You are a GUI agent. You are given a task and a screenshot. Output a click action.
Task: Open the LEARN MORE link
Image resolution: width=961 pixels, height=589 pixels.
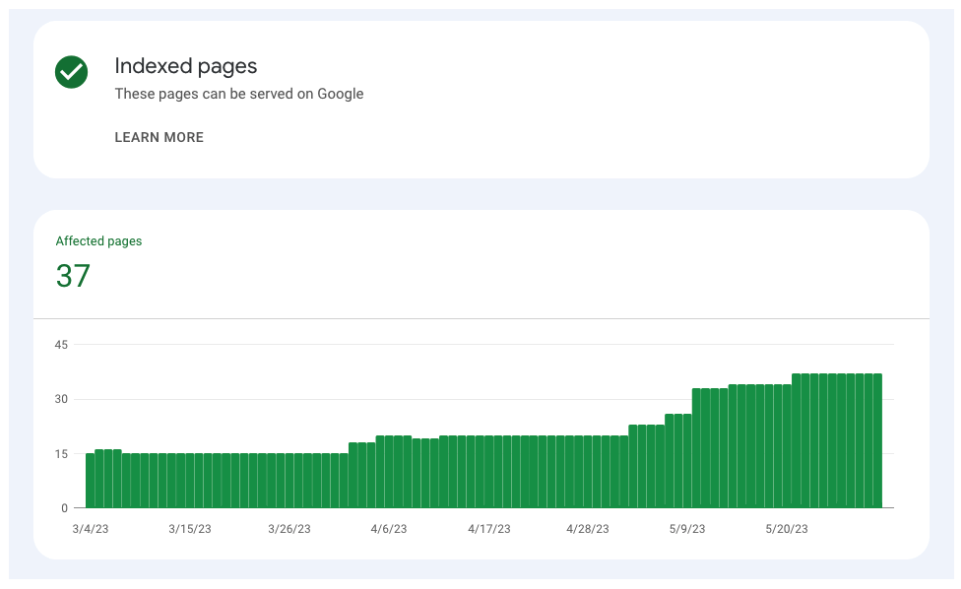coord(159,138)
